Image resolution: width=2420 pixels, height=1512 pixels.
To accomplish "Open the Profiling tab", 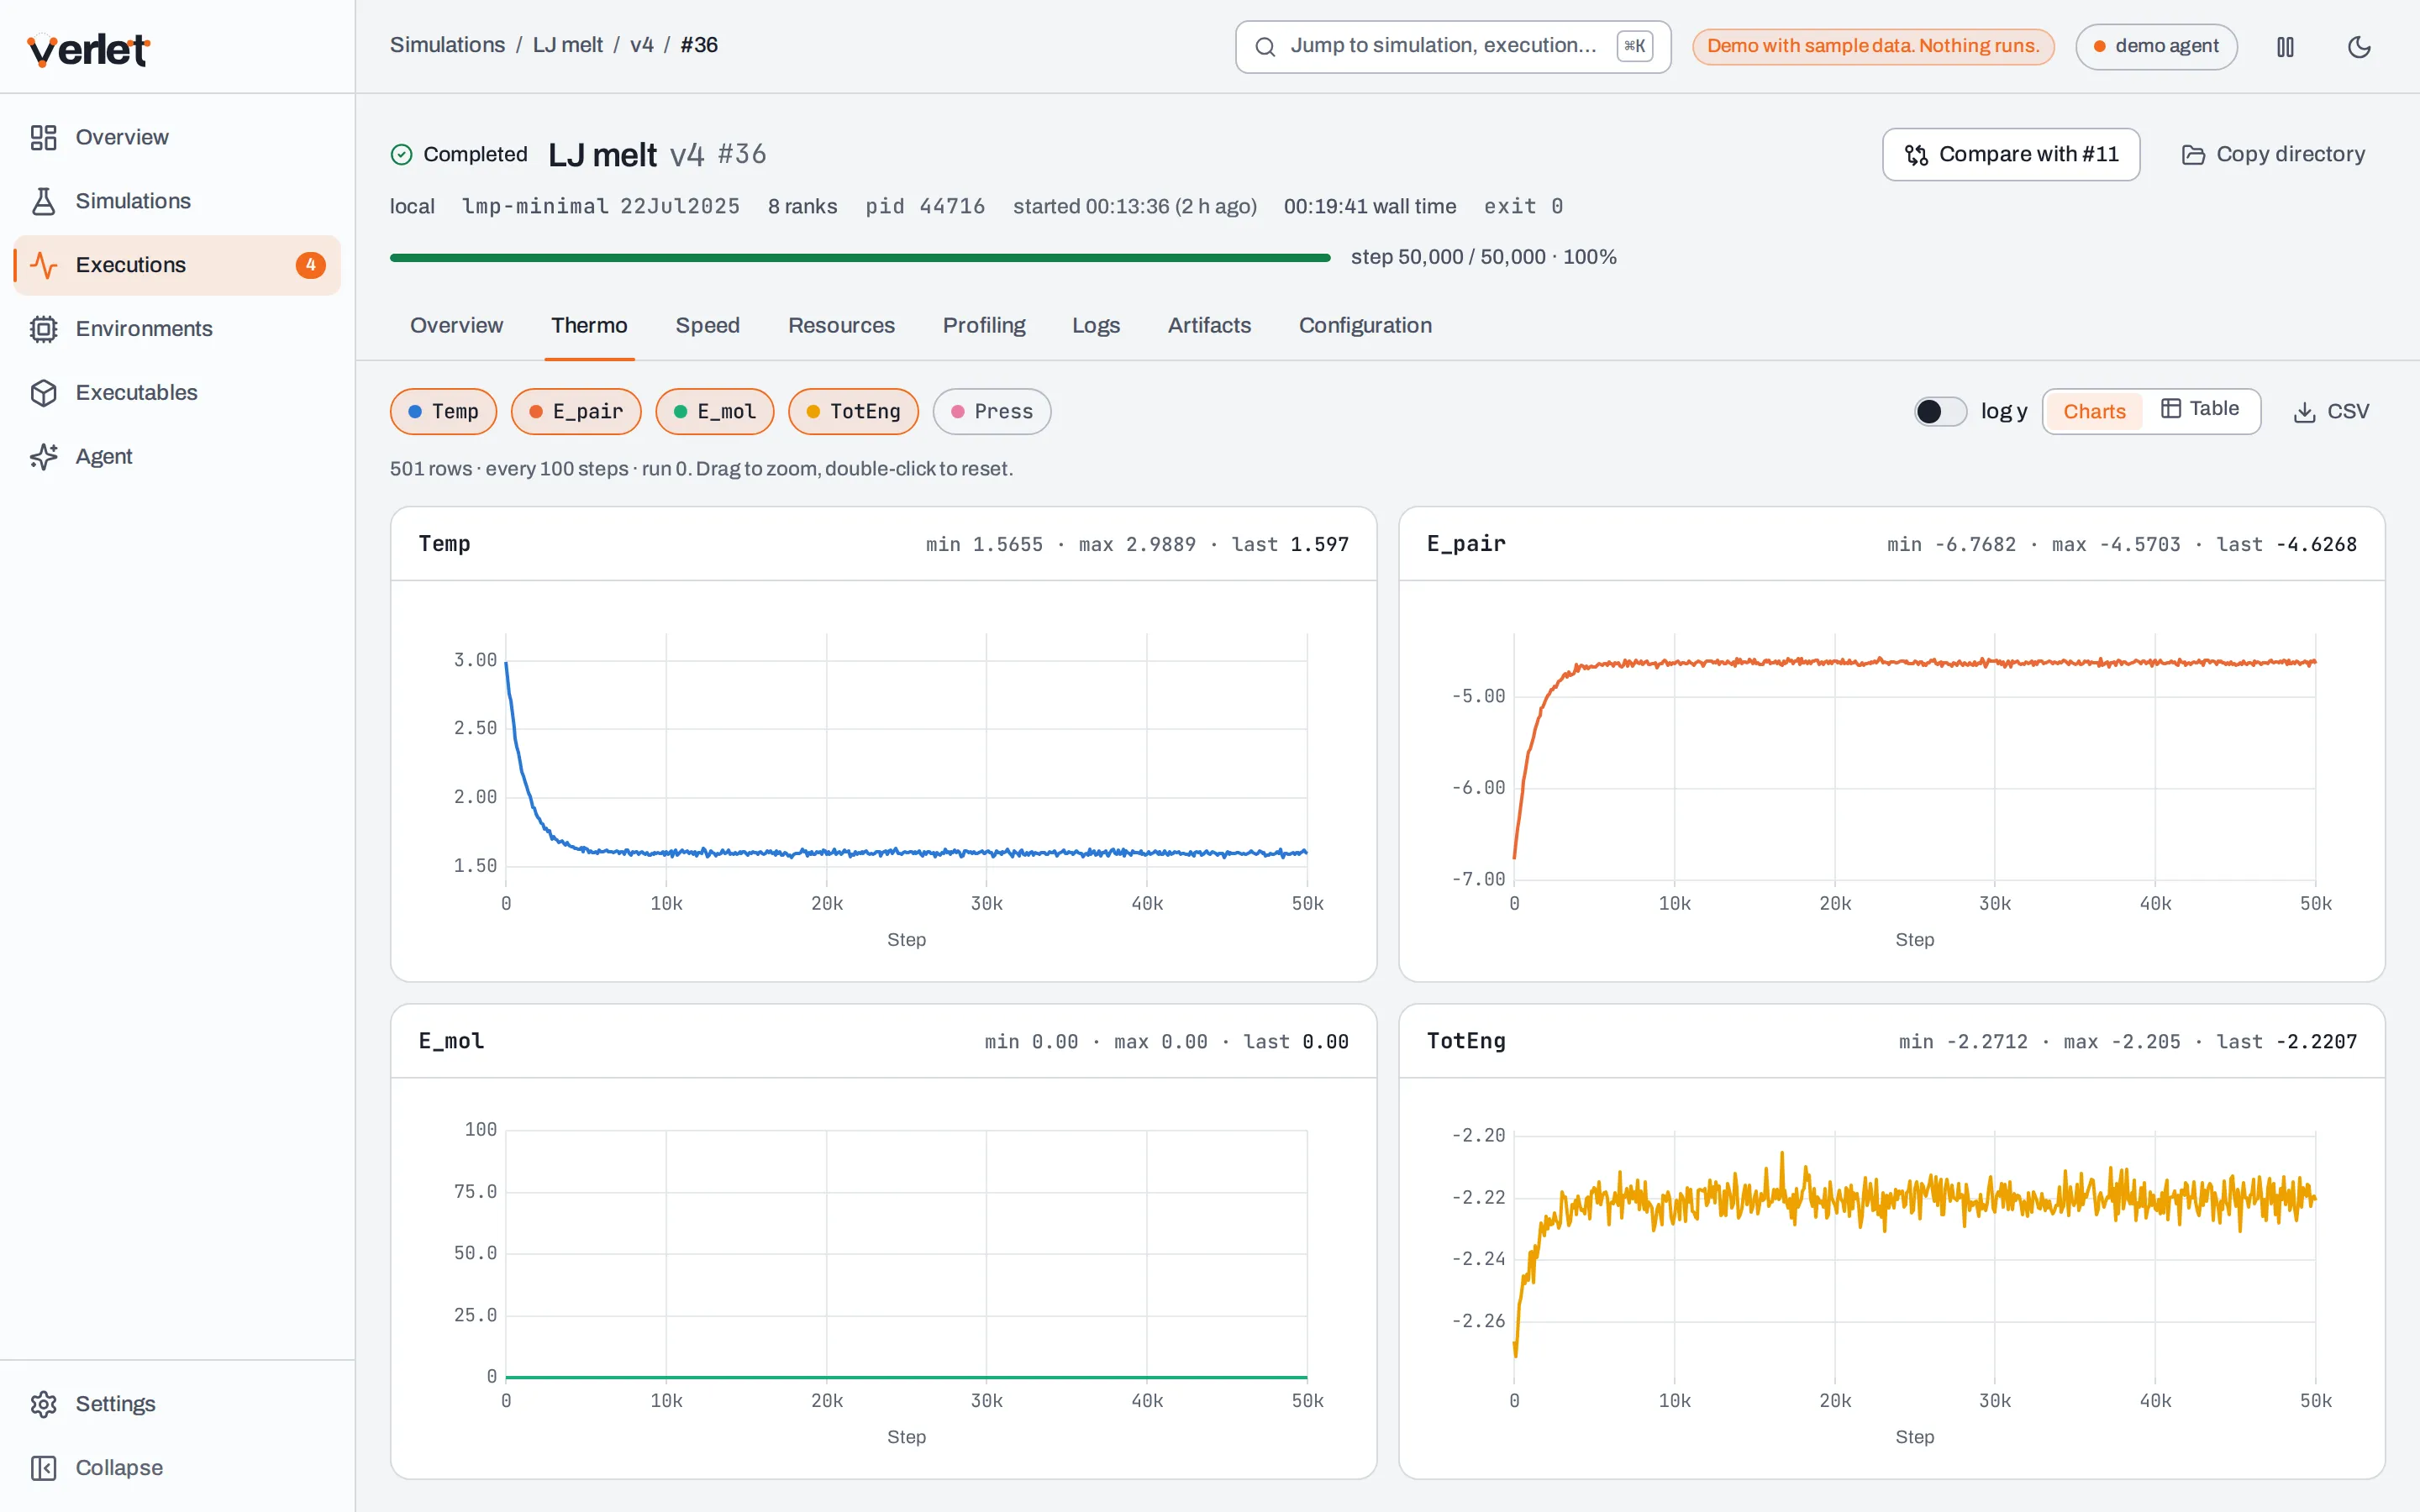I will point(984,325).
